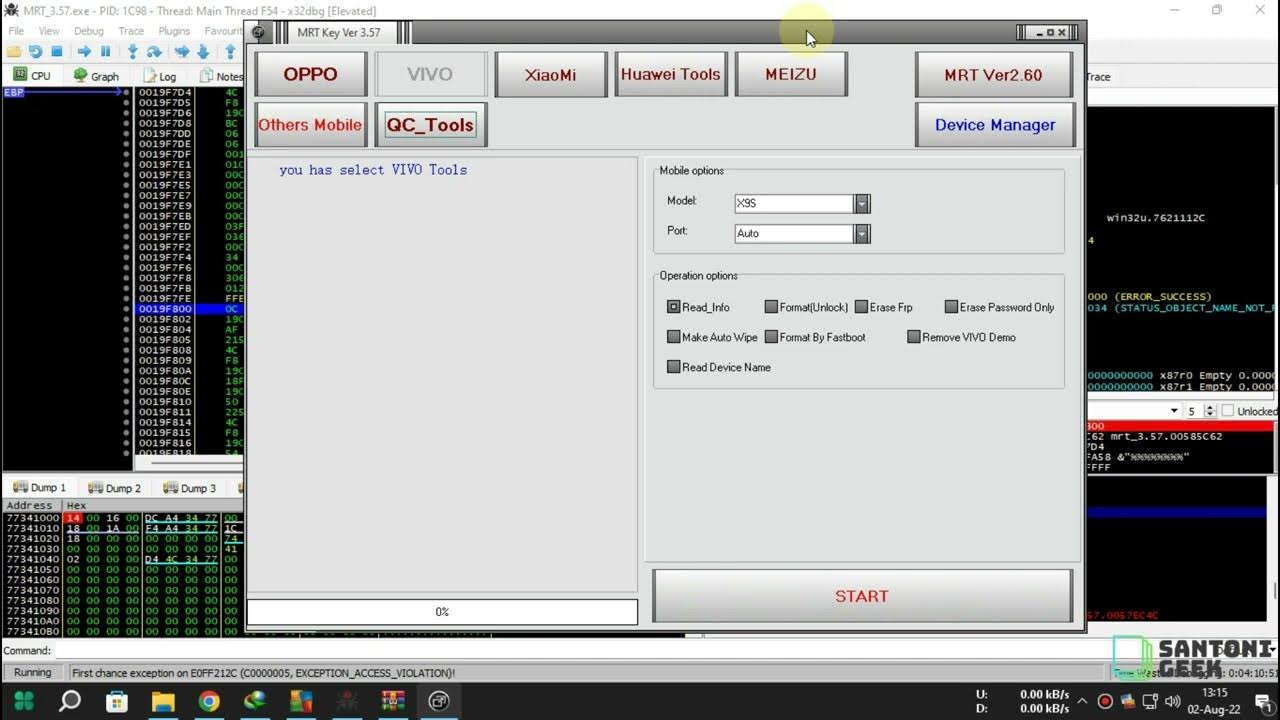Select the Dump 2 tab
The height and width of the screenshot is (720, 1280).
(115, 488)
